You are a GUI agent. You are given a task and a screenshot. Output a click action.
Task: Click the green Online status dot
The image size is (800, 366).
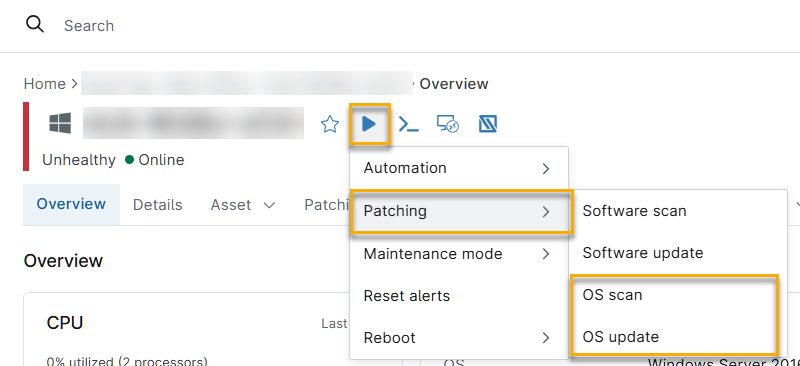(x=129, y=160)
